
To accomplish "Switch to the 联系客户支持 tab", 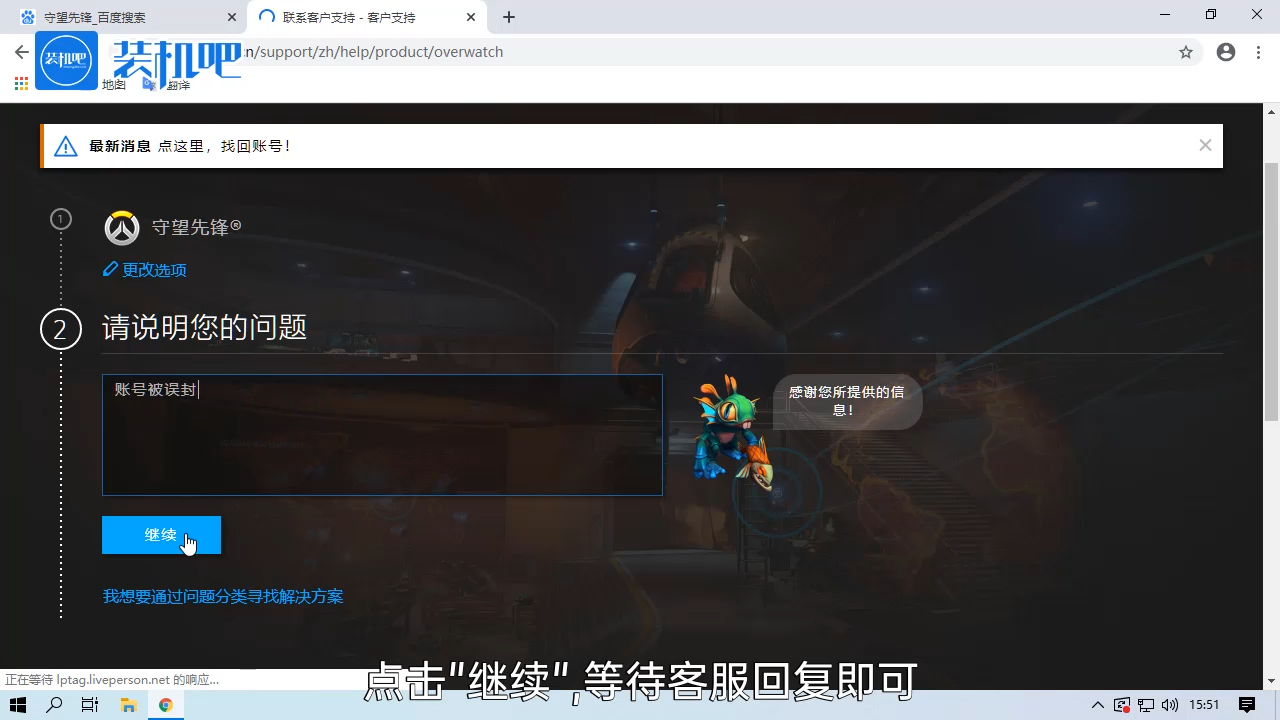I will pos(350,17).
